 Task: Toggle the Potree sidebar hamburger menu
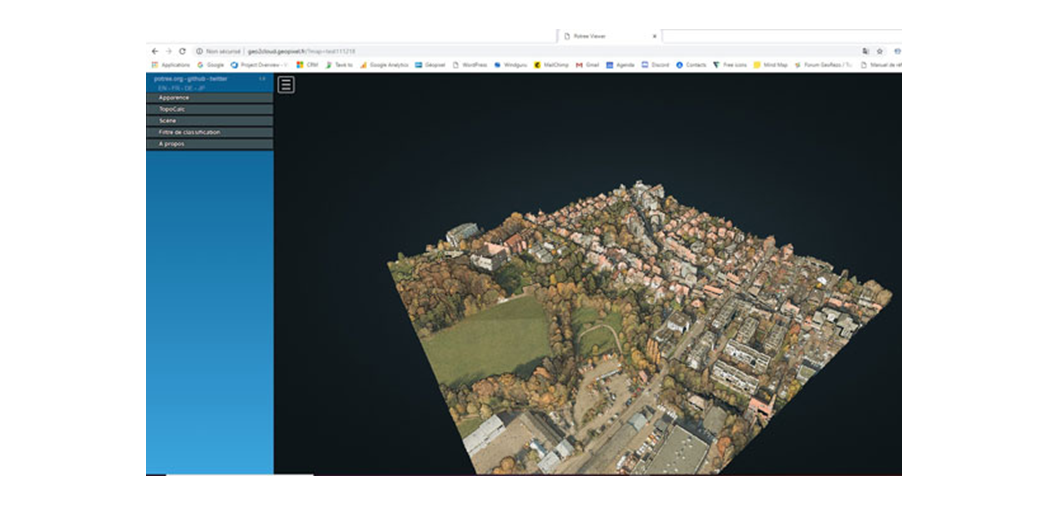click(286, 85)
